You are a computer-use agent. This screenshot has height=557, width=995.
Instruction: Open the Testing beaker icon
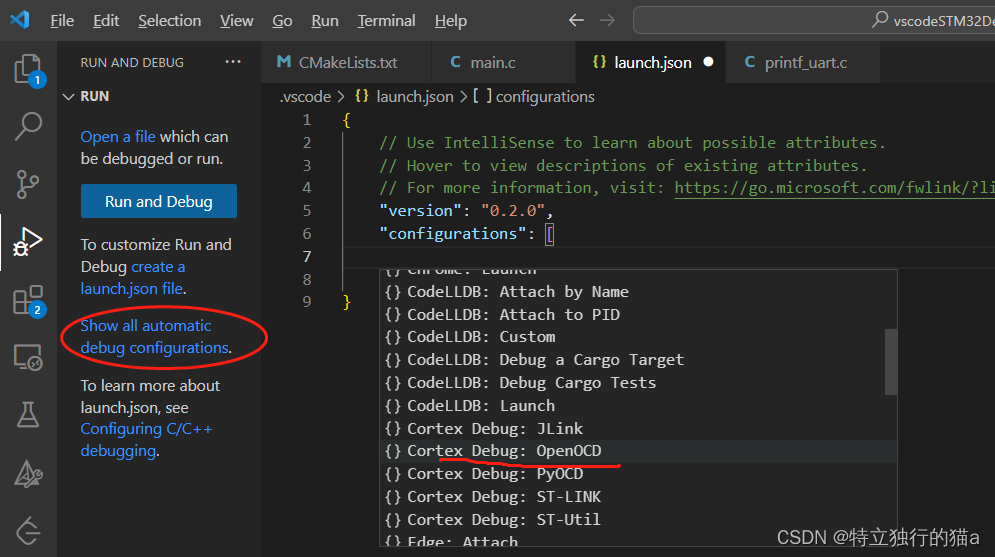tap(28, 415)
